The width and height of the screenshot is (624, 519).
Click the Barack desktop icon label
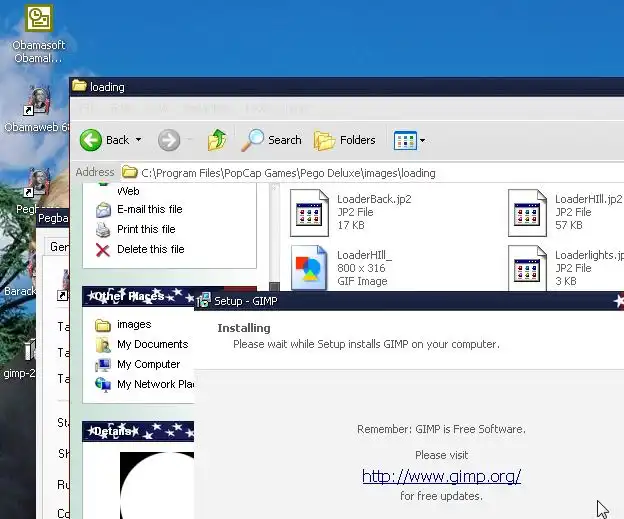click(x=20, y=291)
